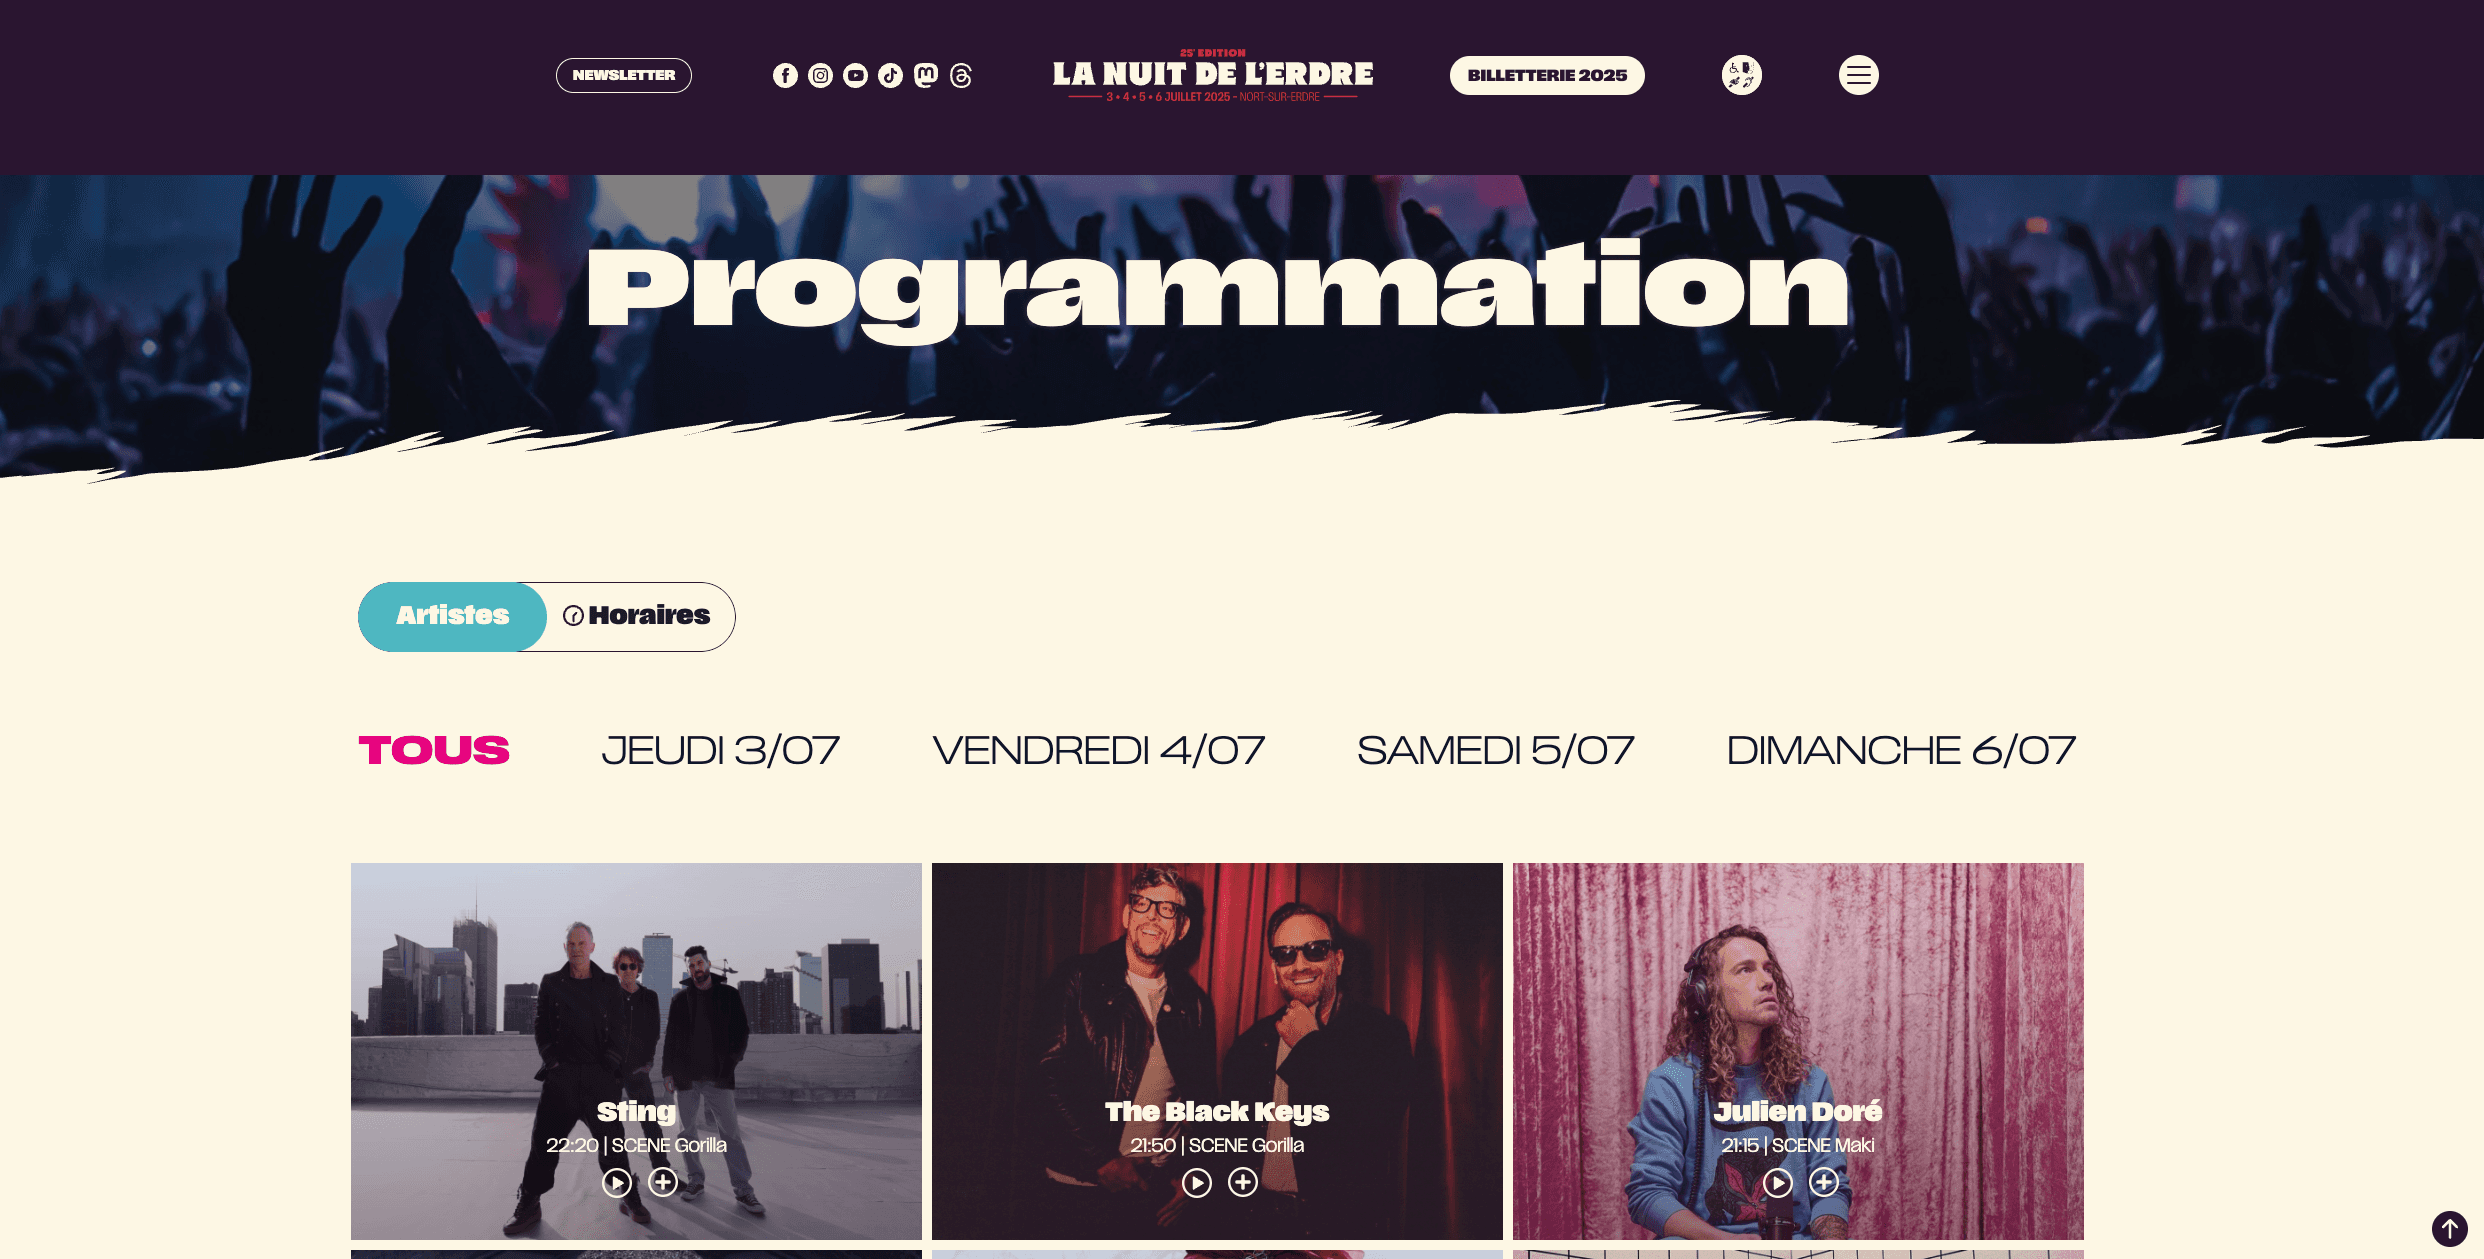Screen dimensions: 2484x1259
Task: Open the TikTok social icon
Action: 890,76
